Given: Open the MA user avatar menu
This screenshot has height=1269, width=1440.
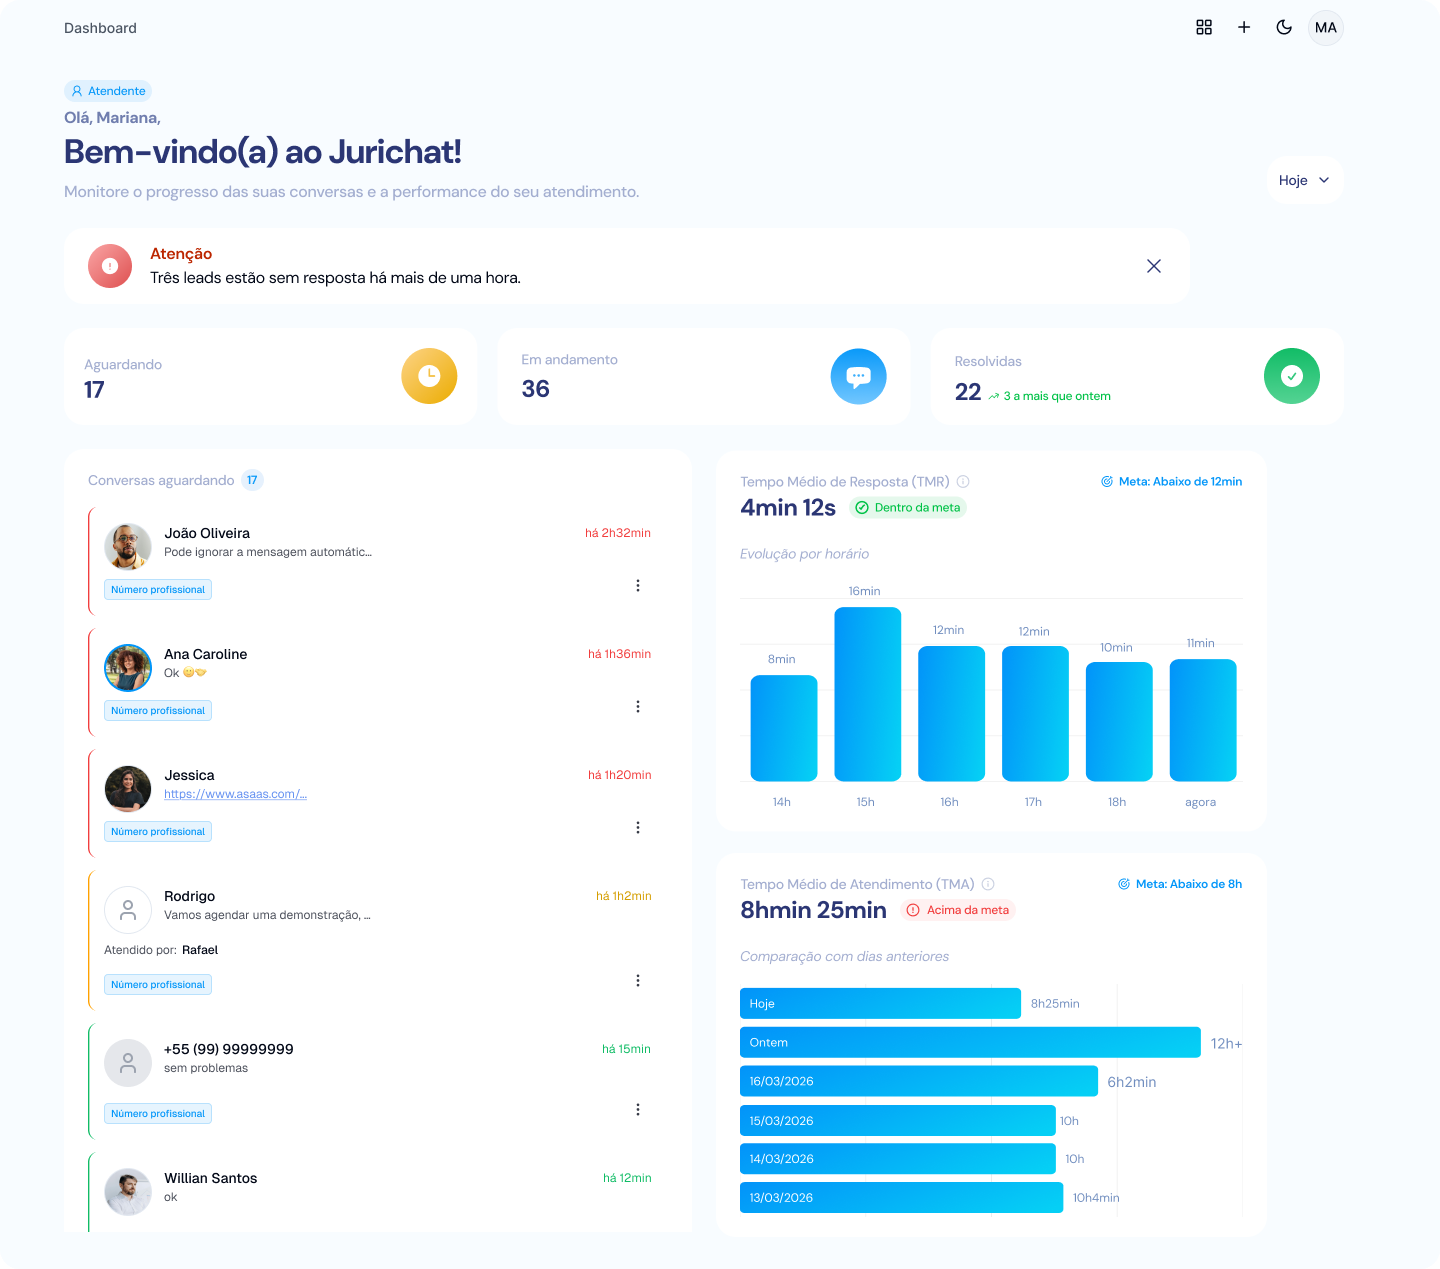Looking at the screenshot, I should coord(1326,28).
